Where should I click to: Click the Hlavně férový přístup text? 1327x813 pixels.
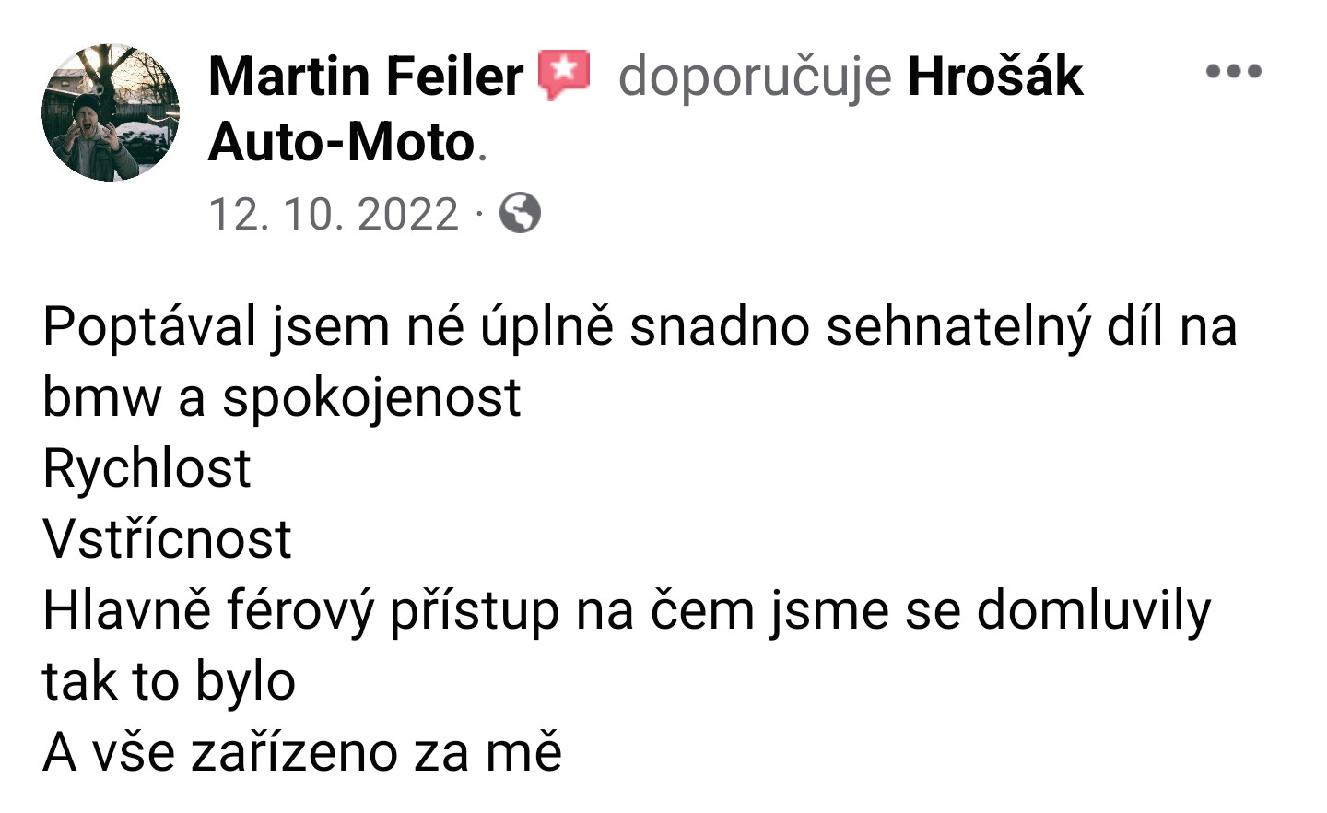coord(300,611)
